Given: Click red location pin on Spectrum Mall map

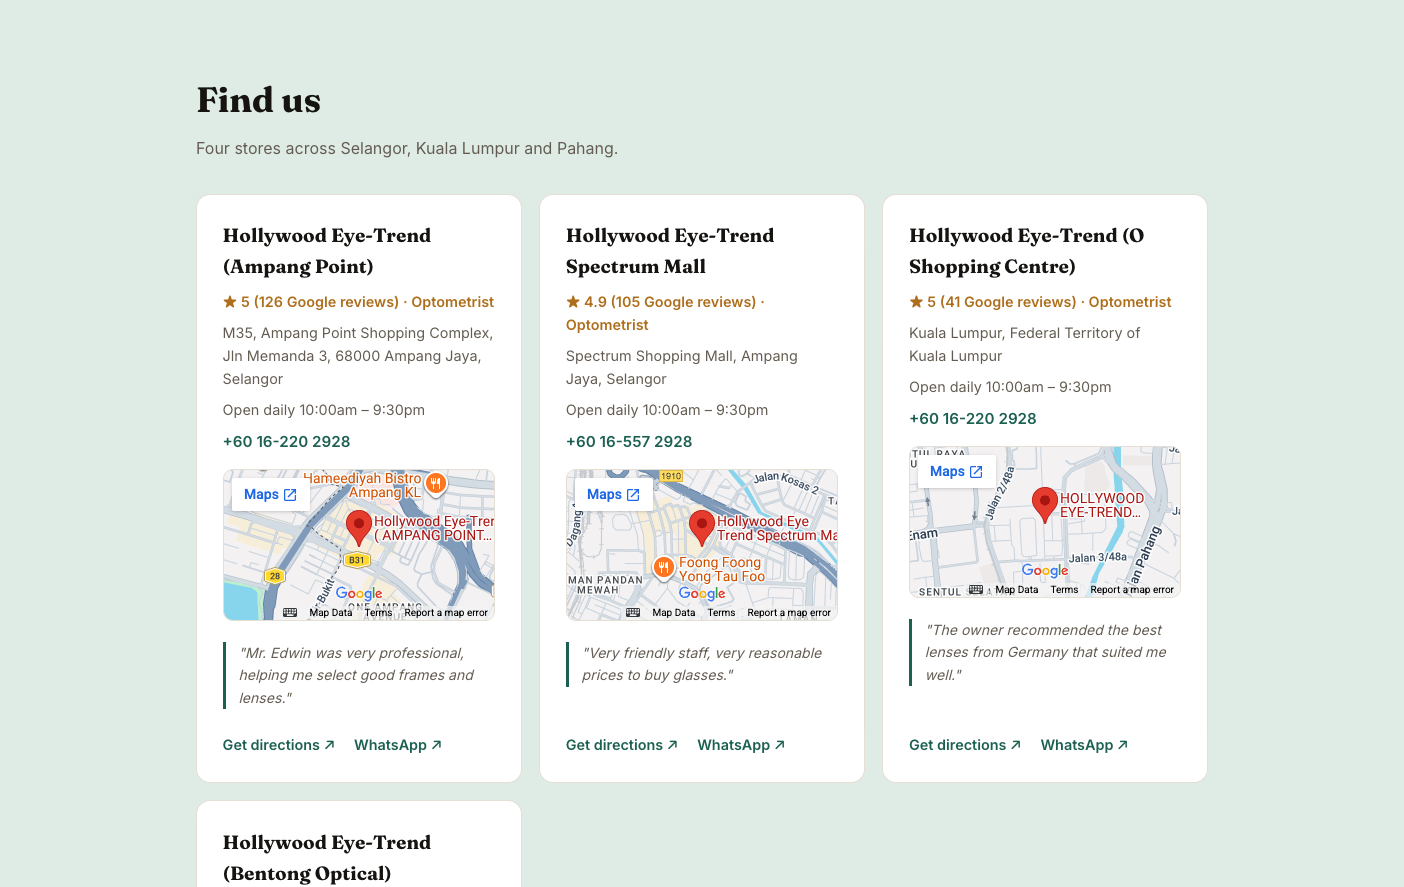Looking at the screenshot, I should tap(702, 527).
